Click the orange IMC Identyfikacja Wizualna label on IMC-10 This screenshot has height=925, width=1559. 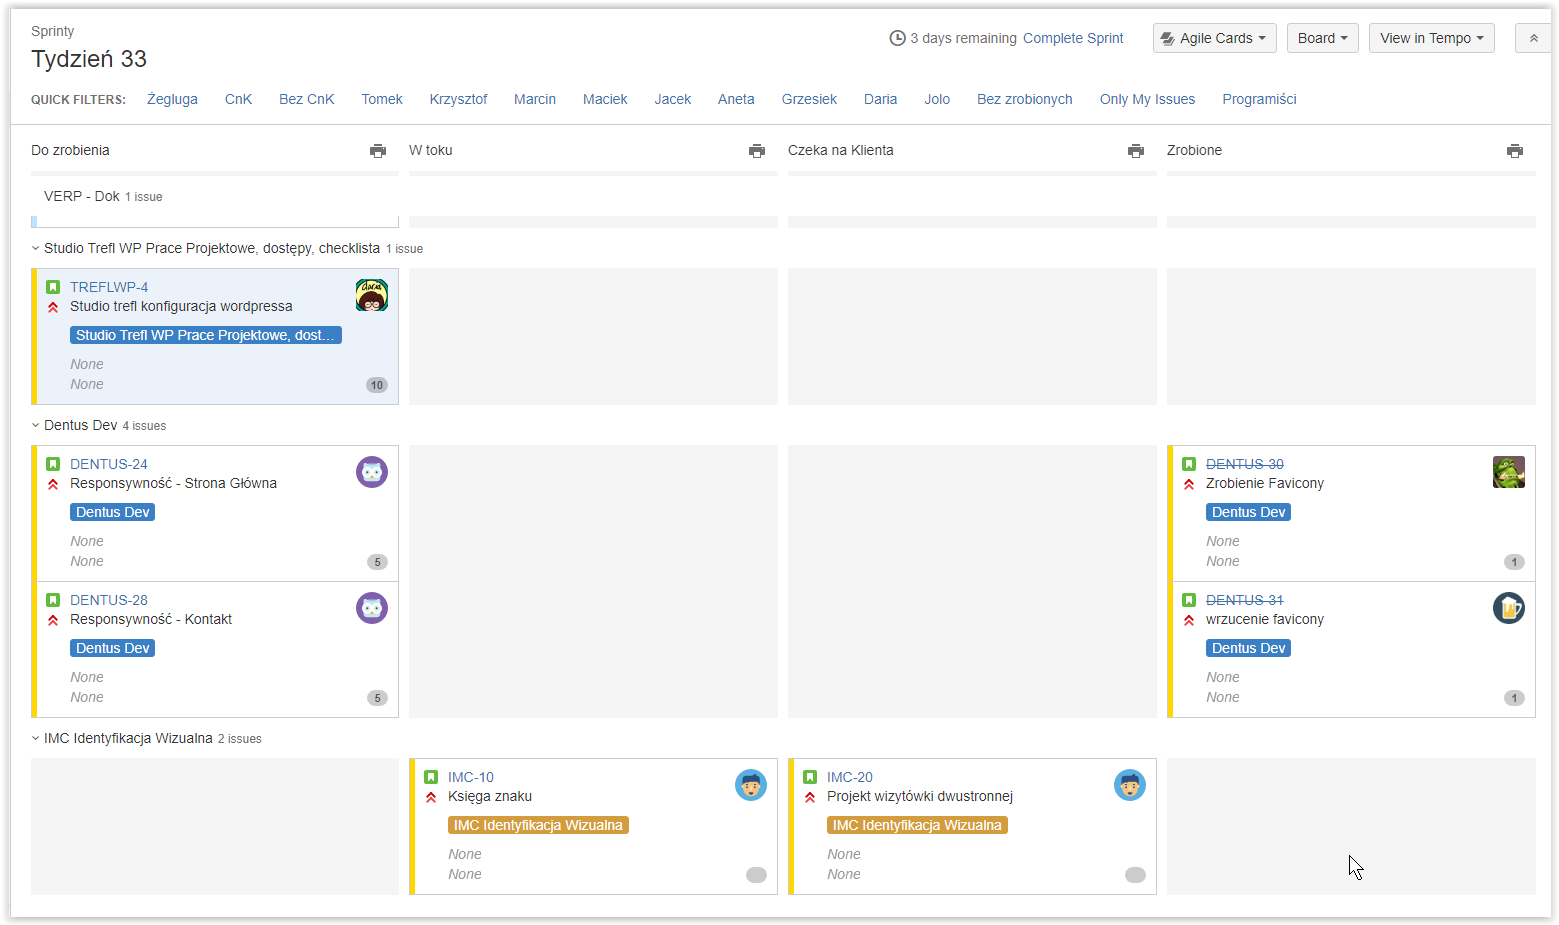pos(538,825)
